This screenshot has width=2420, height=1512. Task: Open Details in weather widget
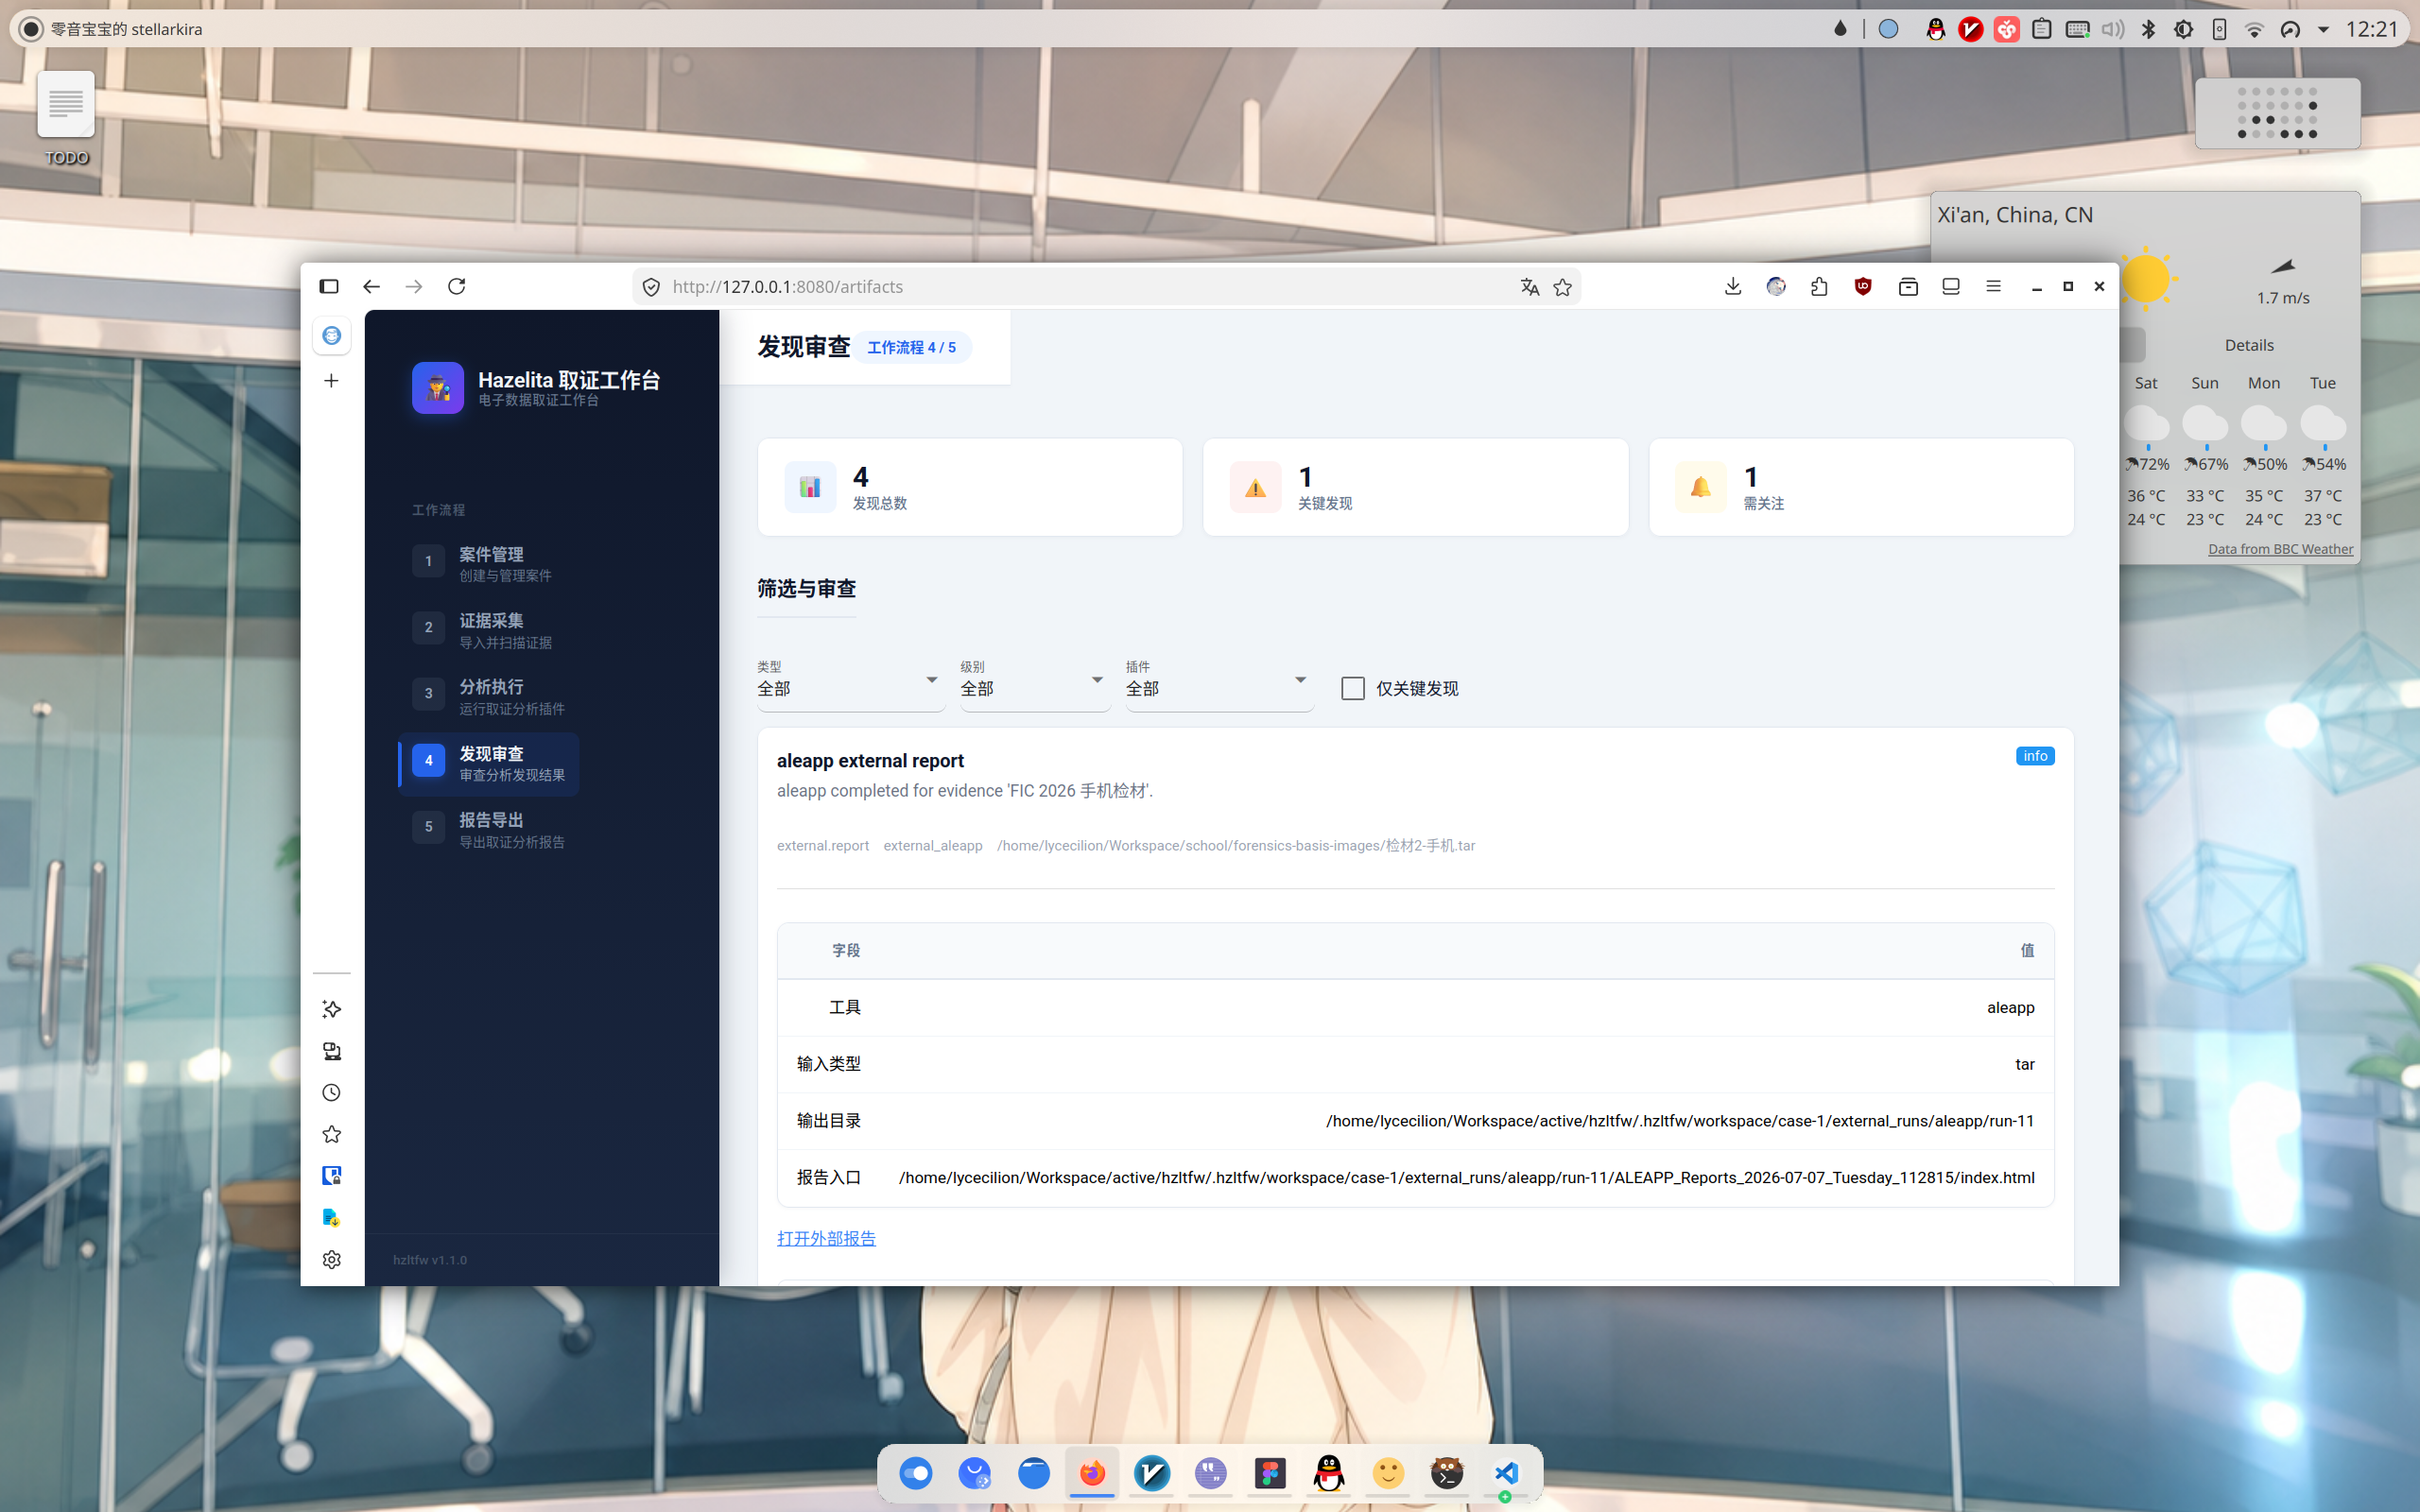pos(2249,345)
